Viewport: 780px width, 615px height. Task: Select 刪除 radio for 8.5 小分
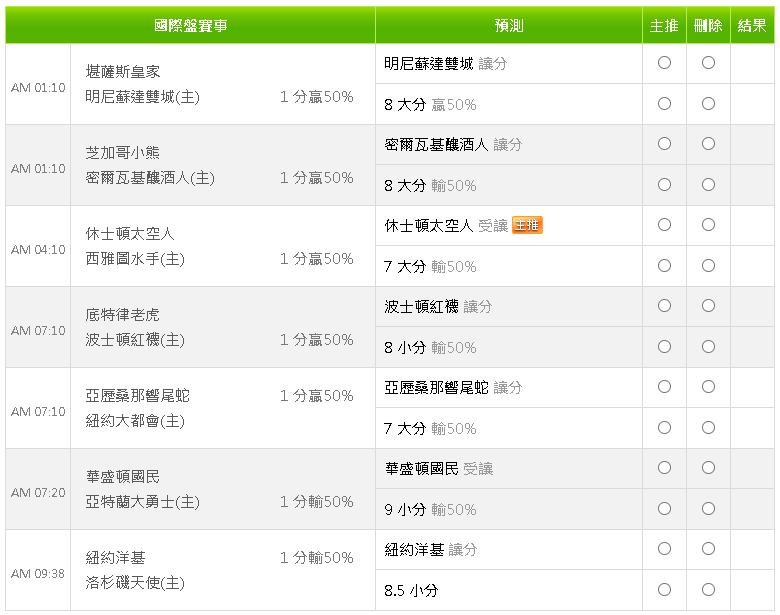tap(708, 590)
